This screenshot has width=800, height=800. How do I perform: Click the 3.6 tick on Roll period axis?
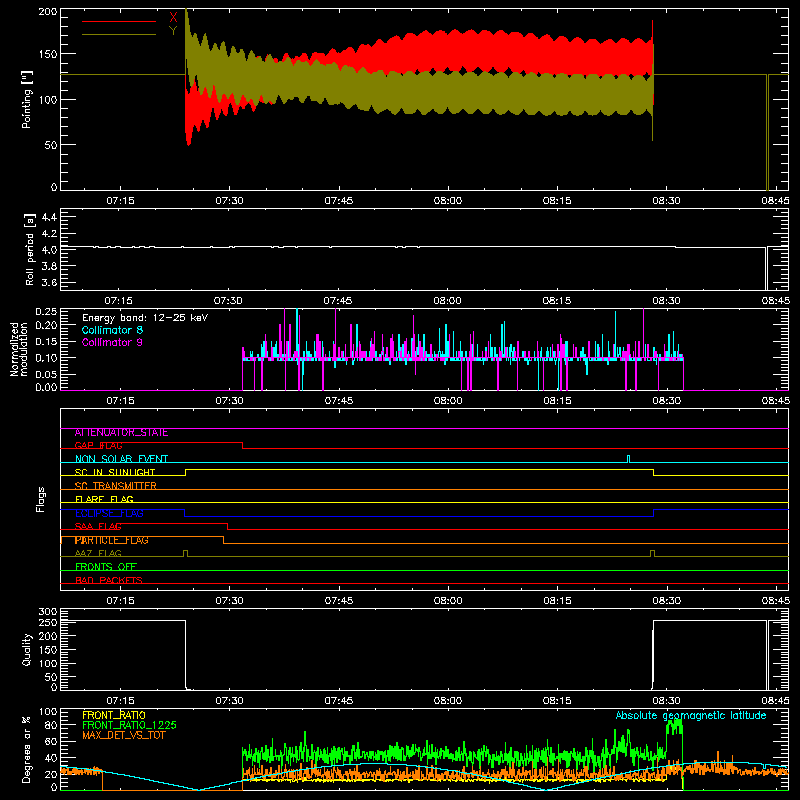point(49,282)
